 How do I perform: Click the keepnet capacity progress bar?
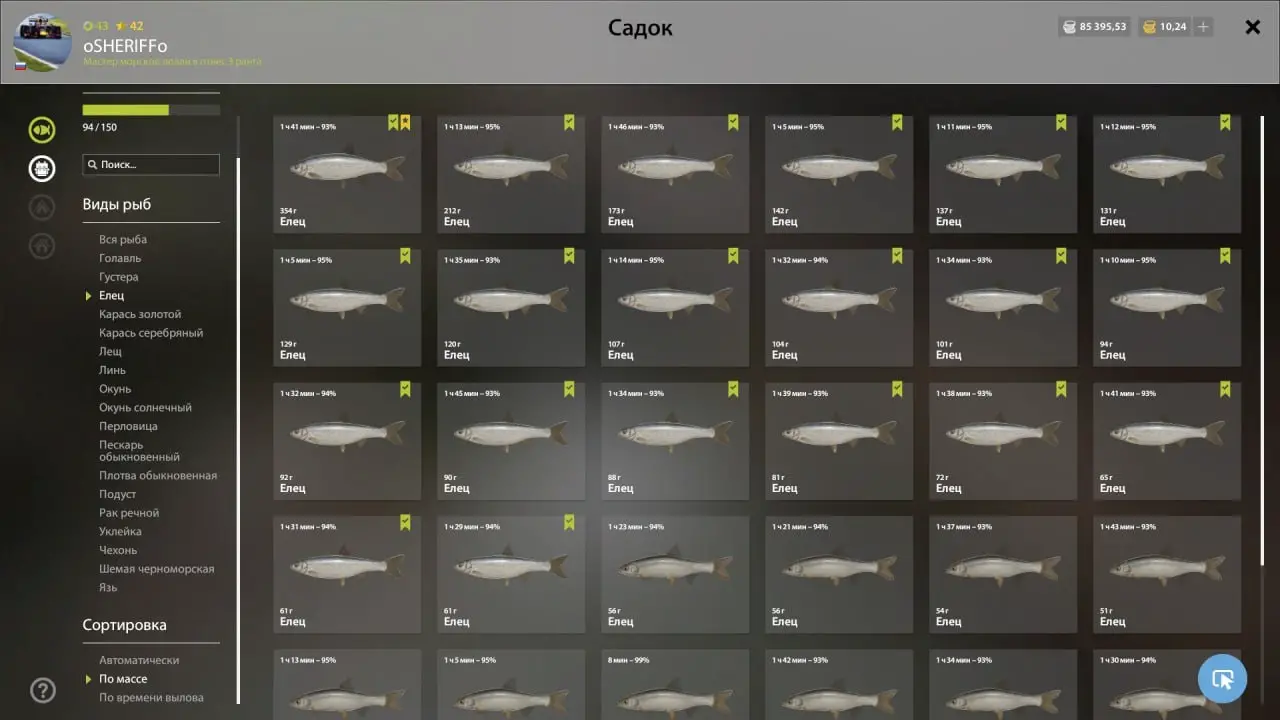pos(151,110)
